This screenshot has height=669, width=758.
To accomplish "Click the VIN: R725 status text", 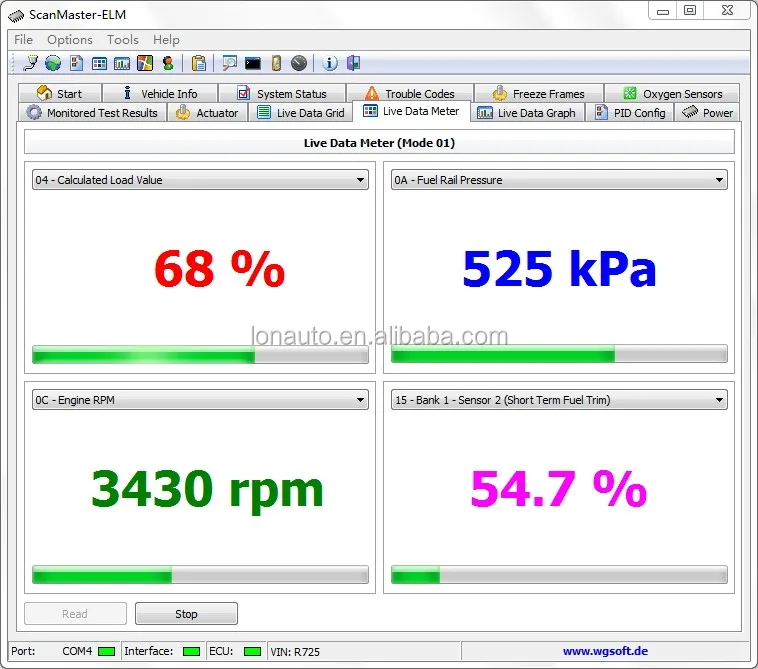I will pos(295,652).
